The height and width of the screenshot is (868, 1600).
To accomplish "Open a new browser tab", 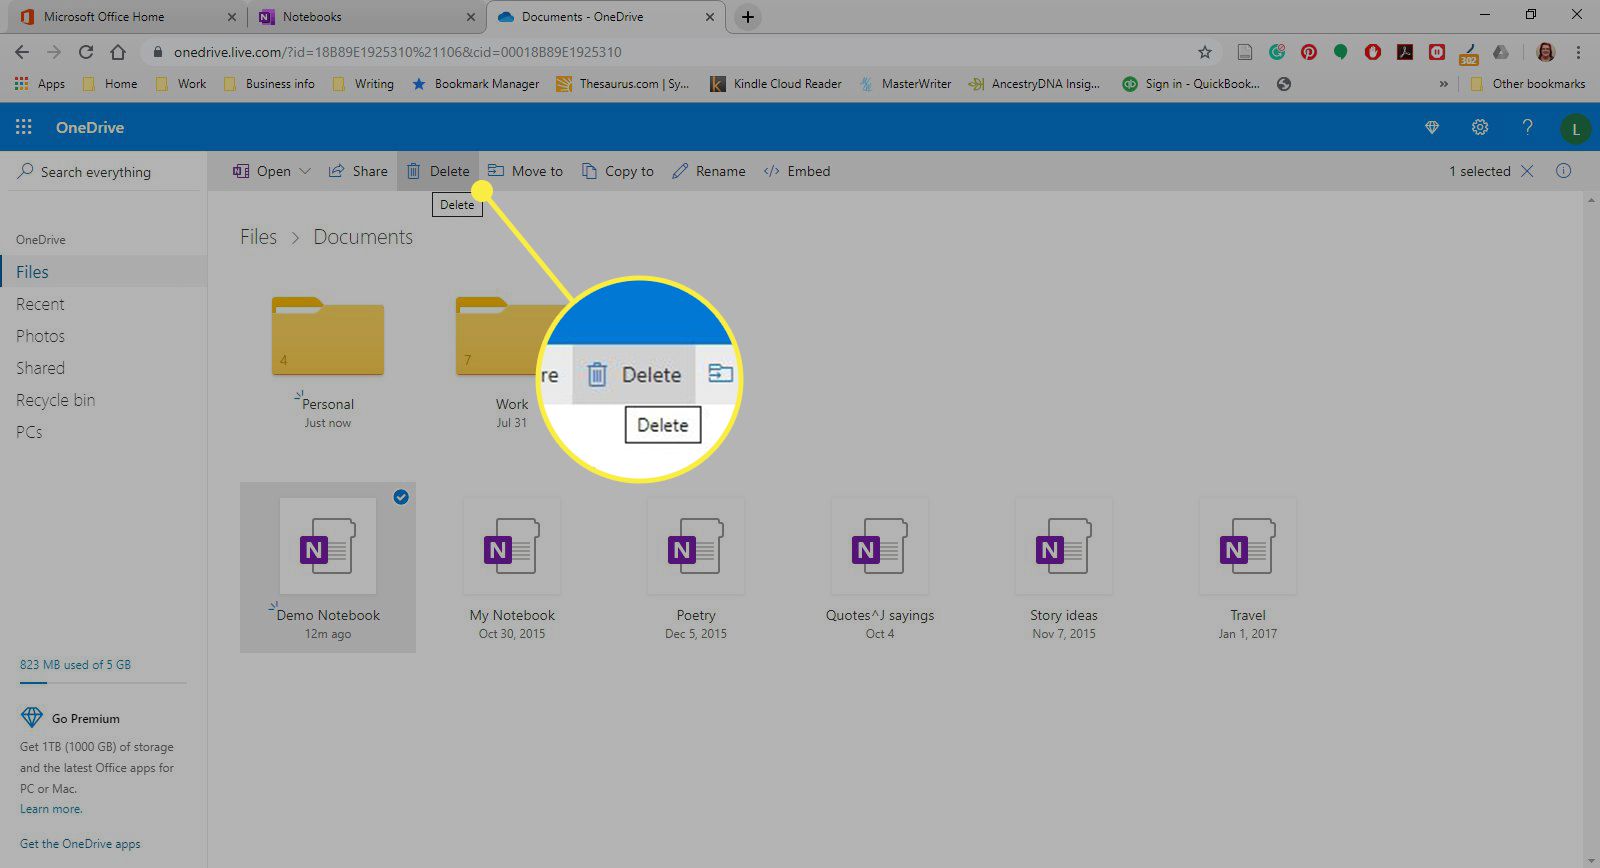I will pyautogui.click(x=747, y=17).
